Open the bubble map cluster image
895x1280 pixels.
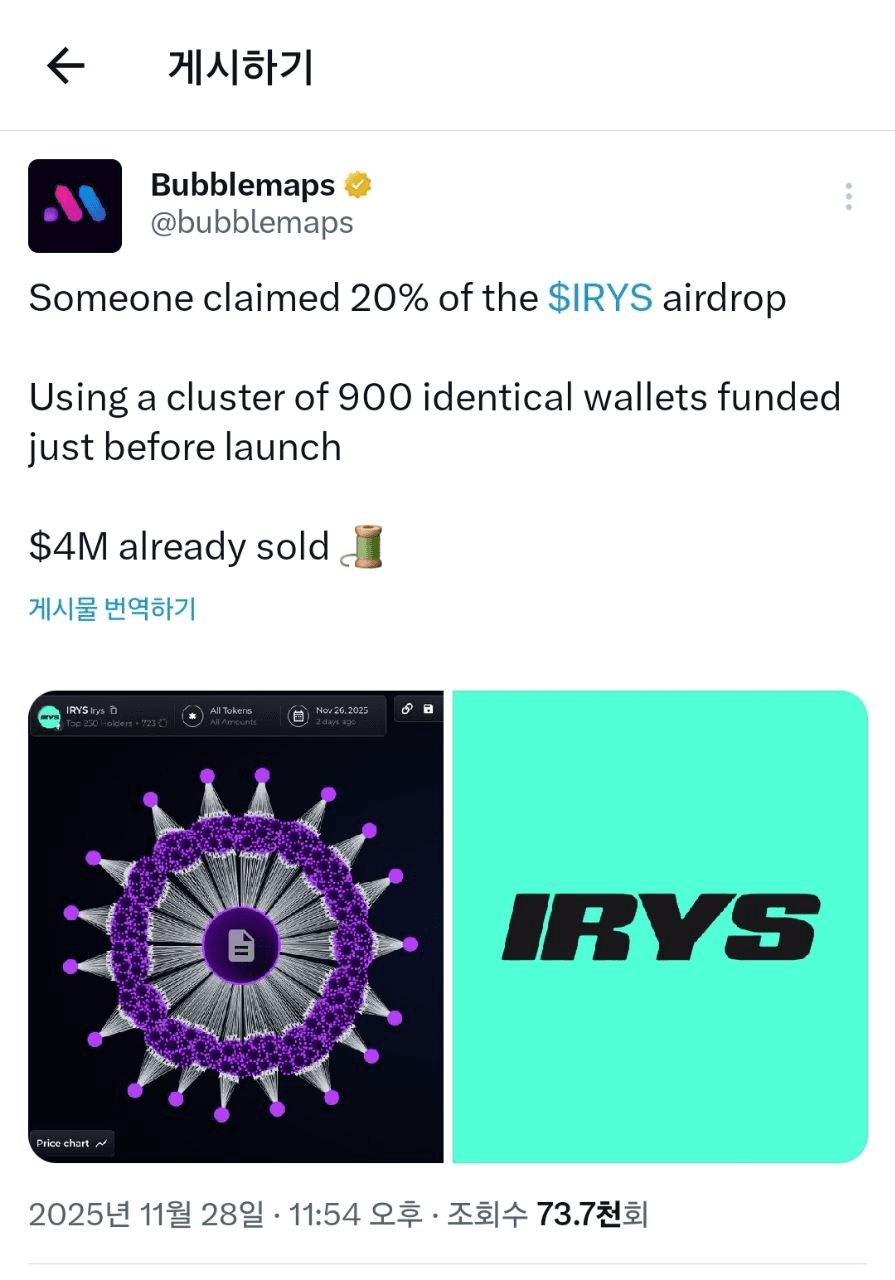[x=236, y=926]
